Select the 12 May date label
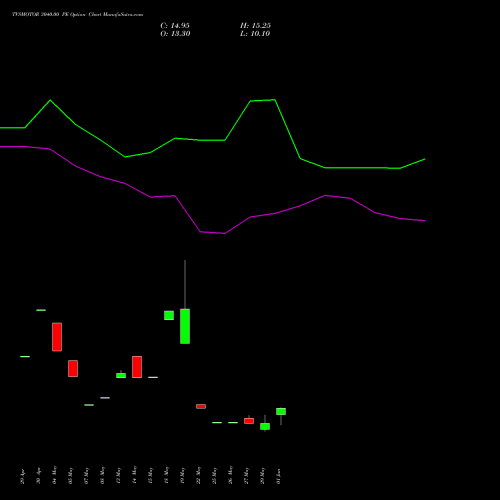500x500 pixels. pyautogui.click(x=119, y=475)
